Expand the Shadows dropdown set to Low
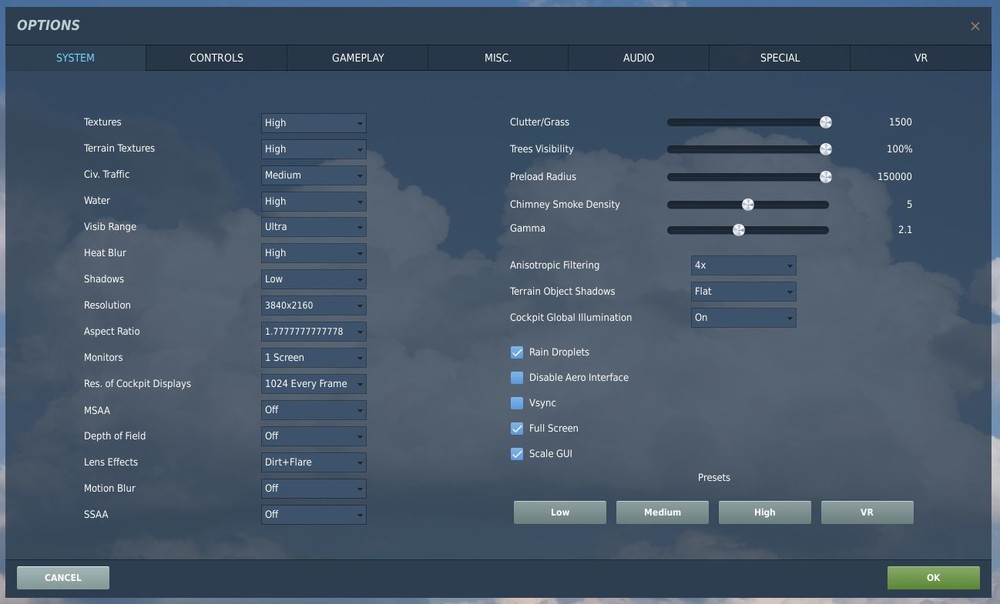The height and width of the screenshot is (604, 1000). 313,279
